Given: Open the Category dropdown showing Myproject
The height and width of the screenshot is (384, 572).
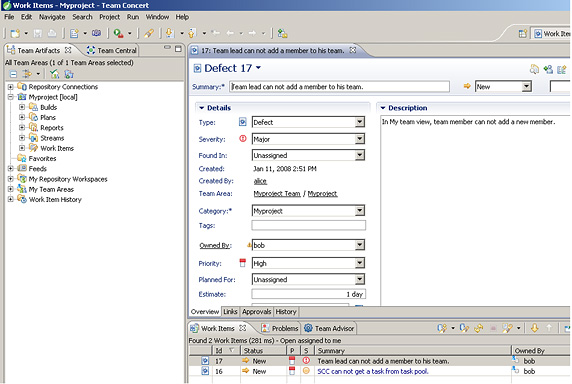Looking at the screenshot, I should (x=360, y=210).
